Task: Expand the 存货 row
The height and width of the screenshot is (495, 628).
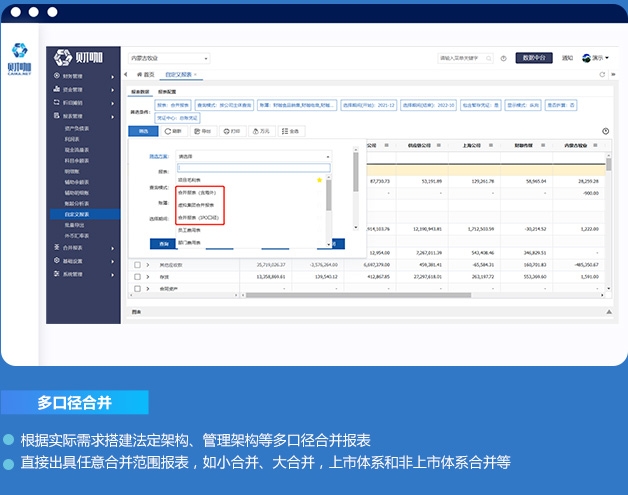Action: pyautogui.click(x=148, y=277)
